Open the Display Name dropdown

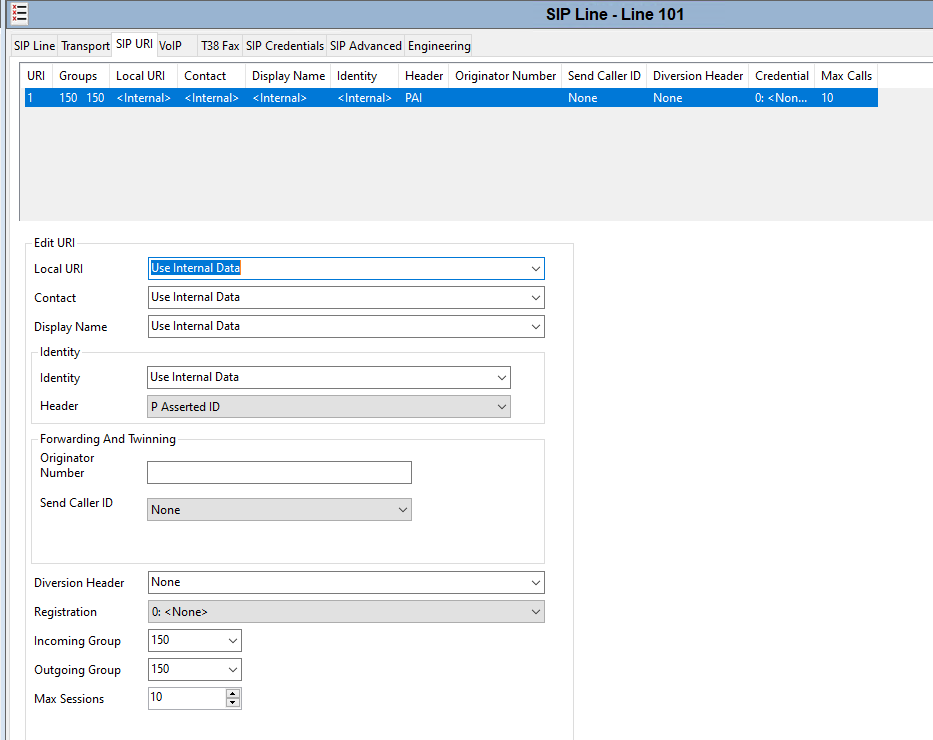point(536,327)
